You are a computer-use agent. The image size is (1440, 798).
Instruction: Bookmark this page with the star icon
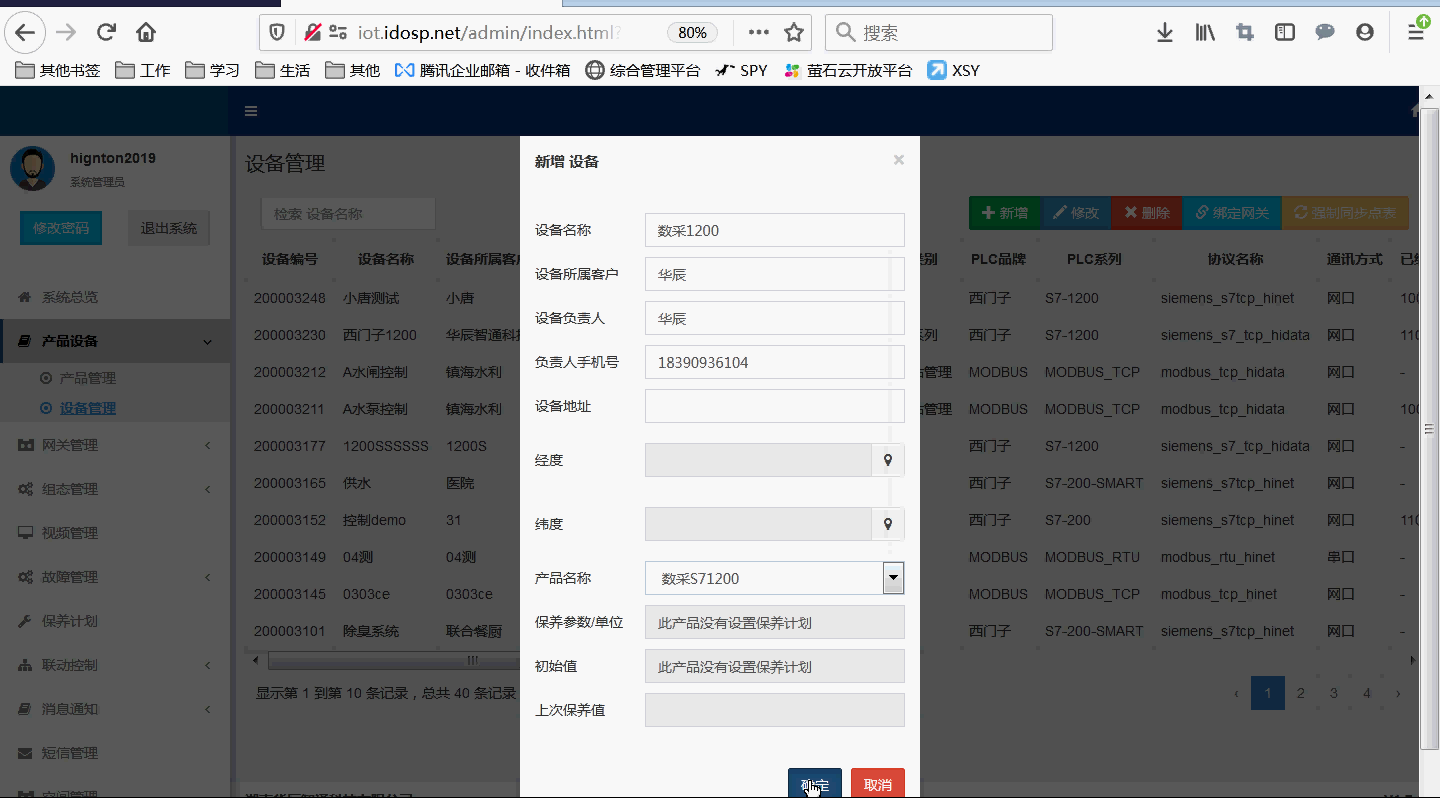794,32
